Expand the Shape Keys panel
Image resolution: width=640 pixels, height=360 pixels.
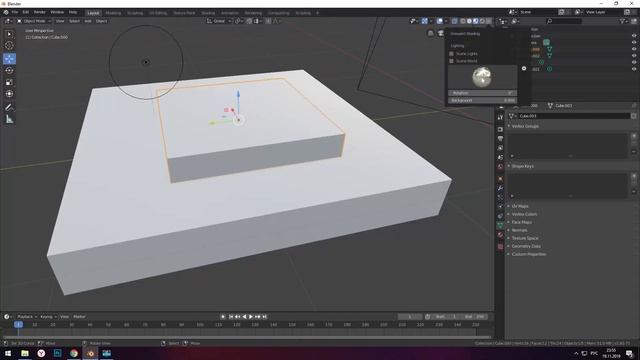coord(521,167)
